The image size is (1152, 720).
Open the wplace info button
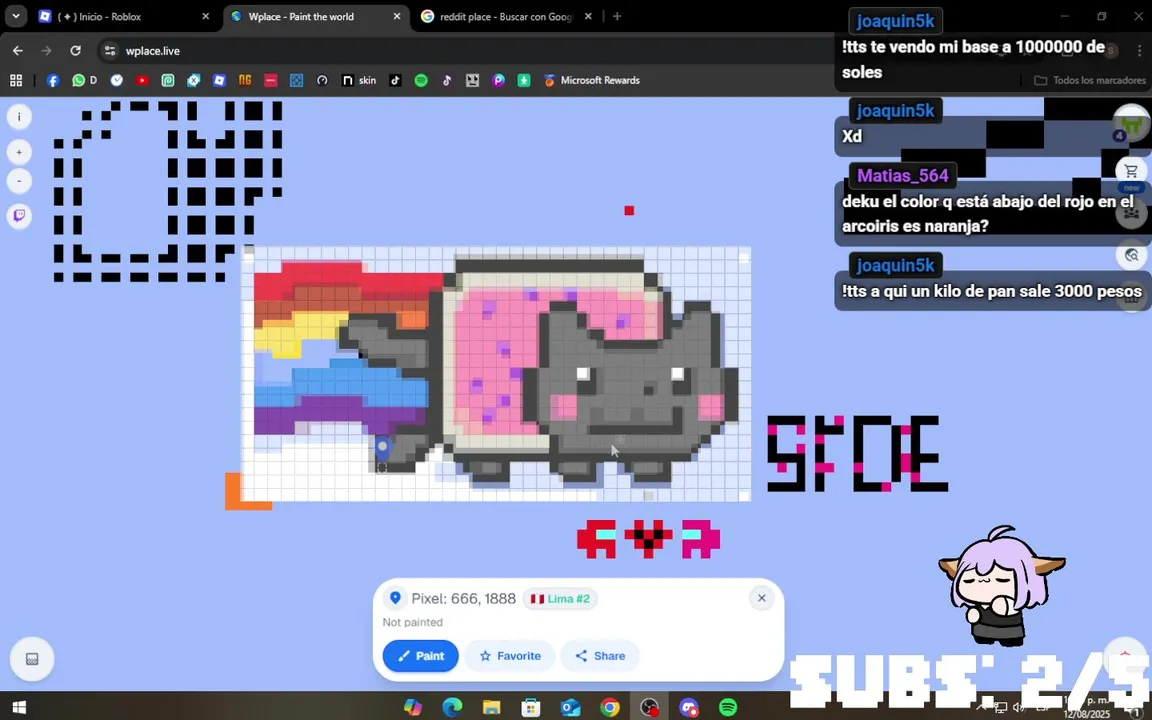(x=19, y=116)
